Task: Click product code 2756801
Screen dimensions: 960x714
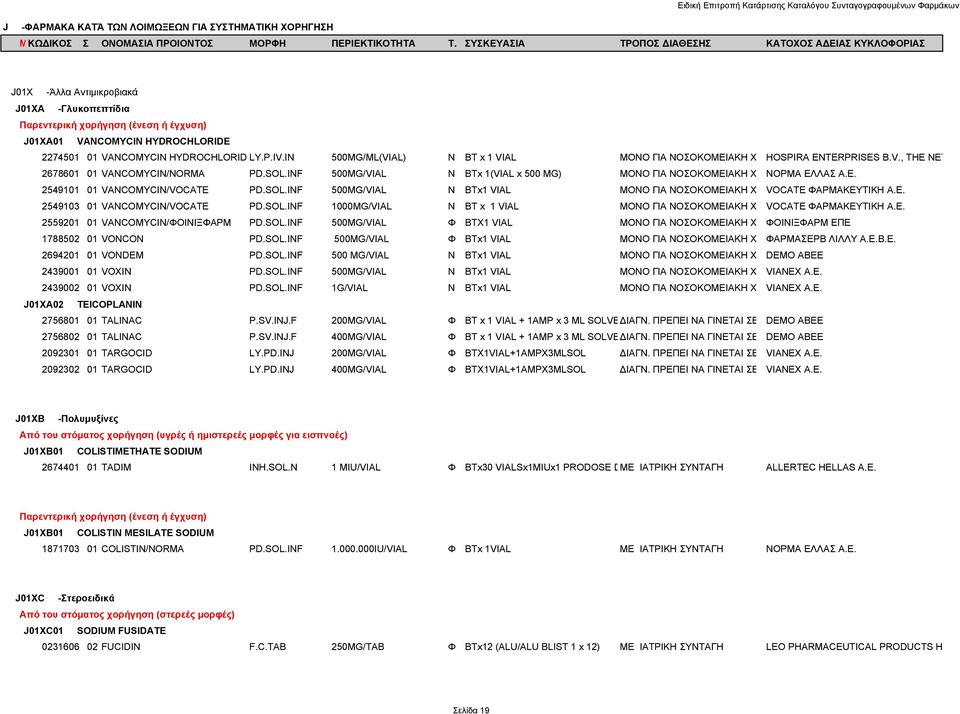Action: point(60,320)
